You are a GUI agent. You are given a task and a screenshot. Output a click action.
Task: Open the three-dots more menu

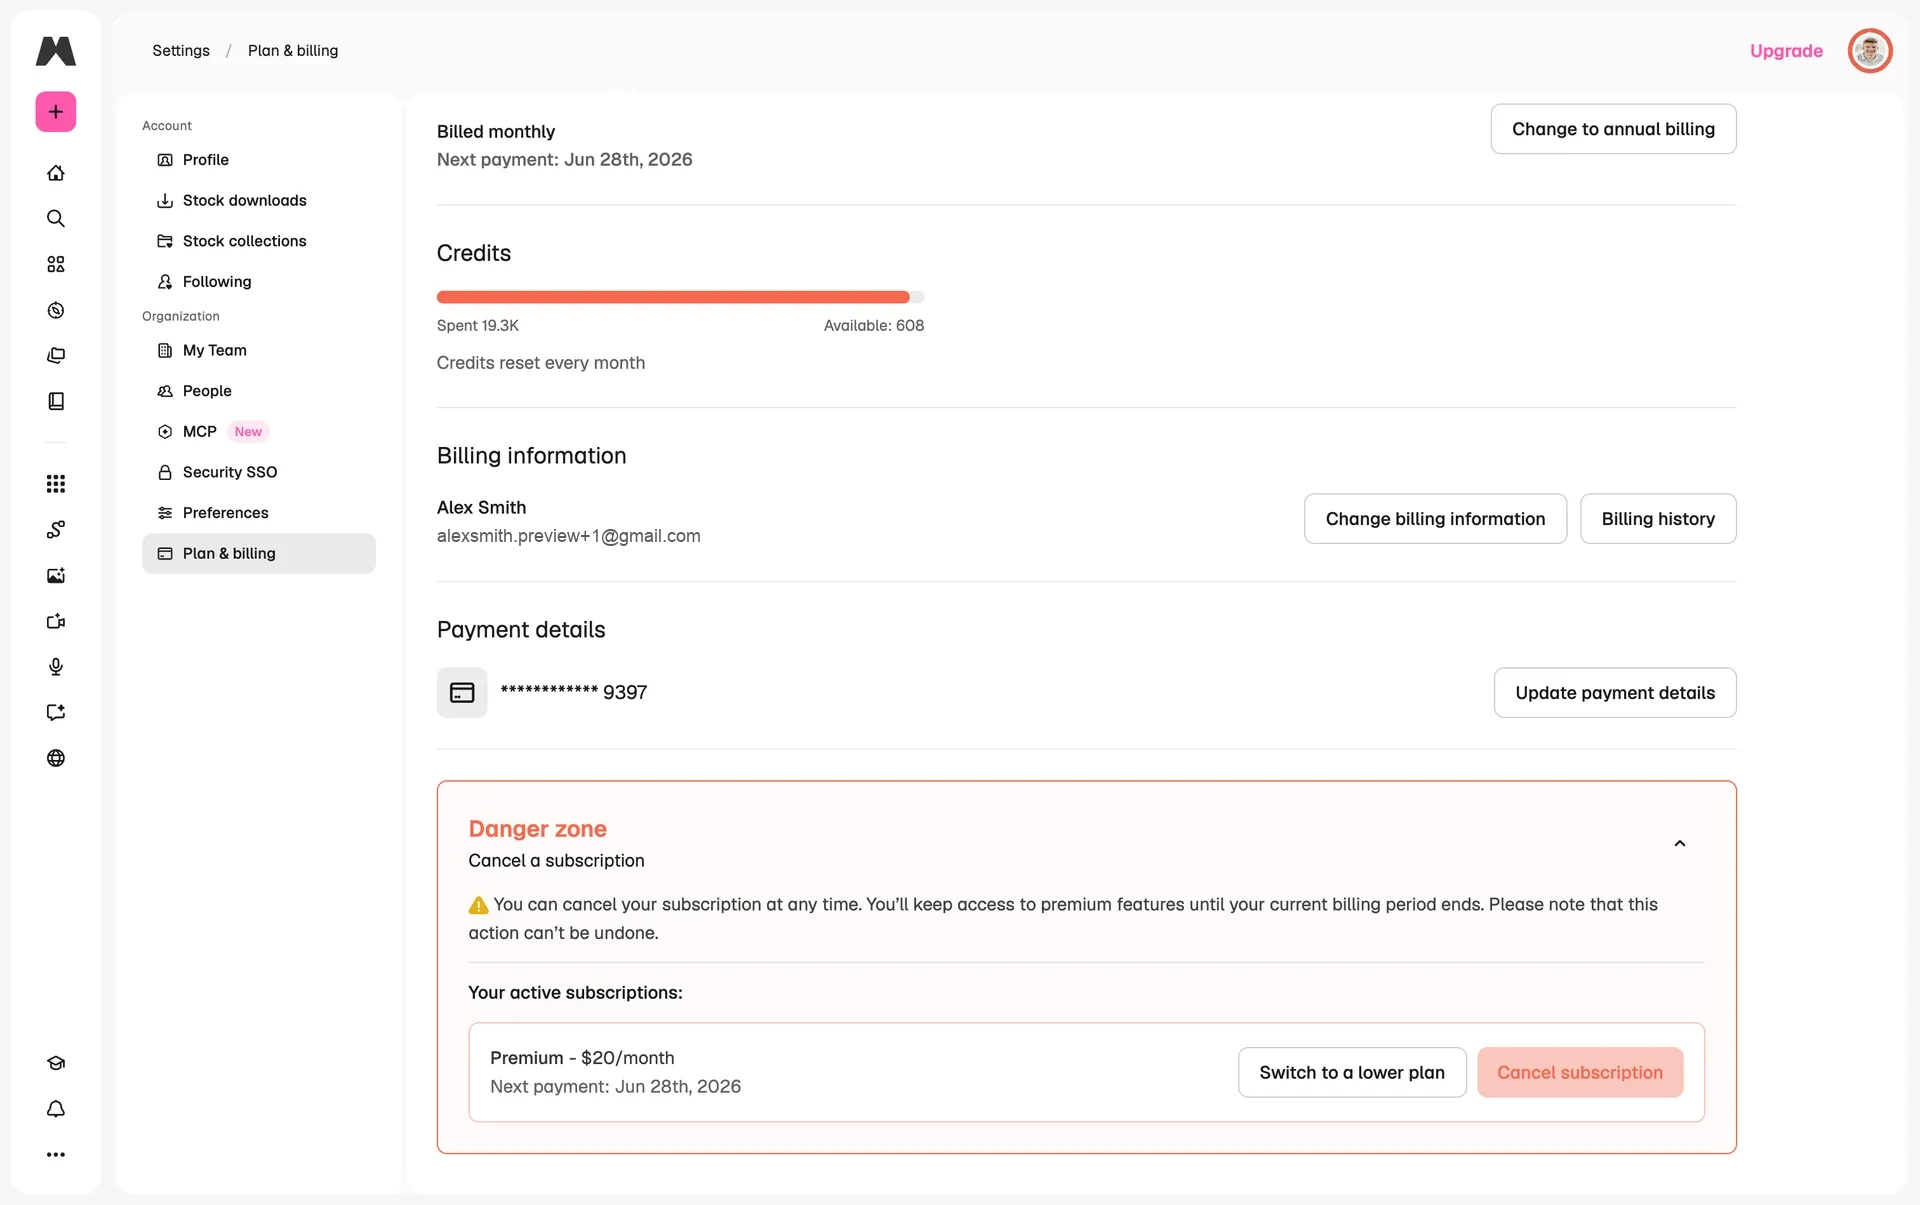tap(56, 1154)
